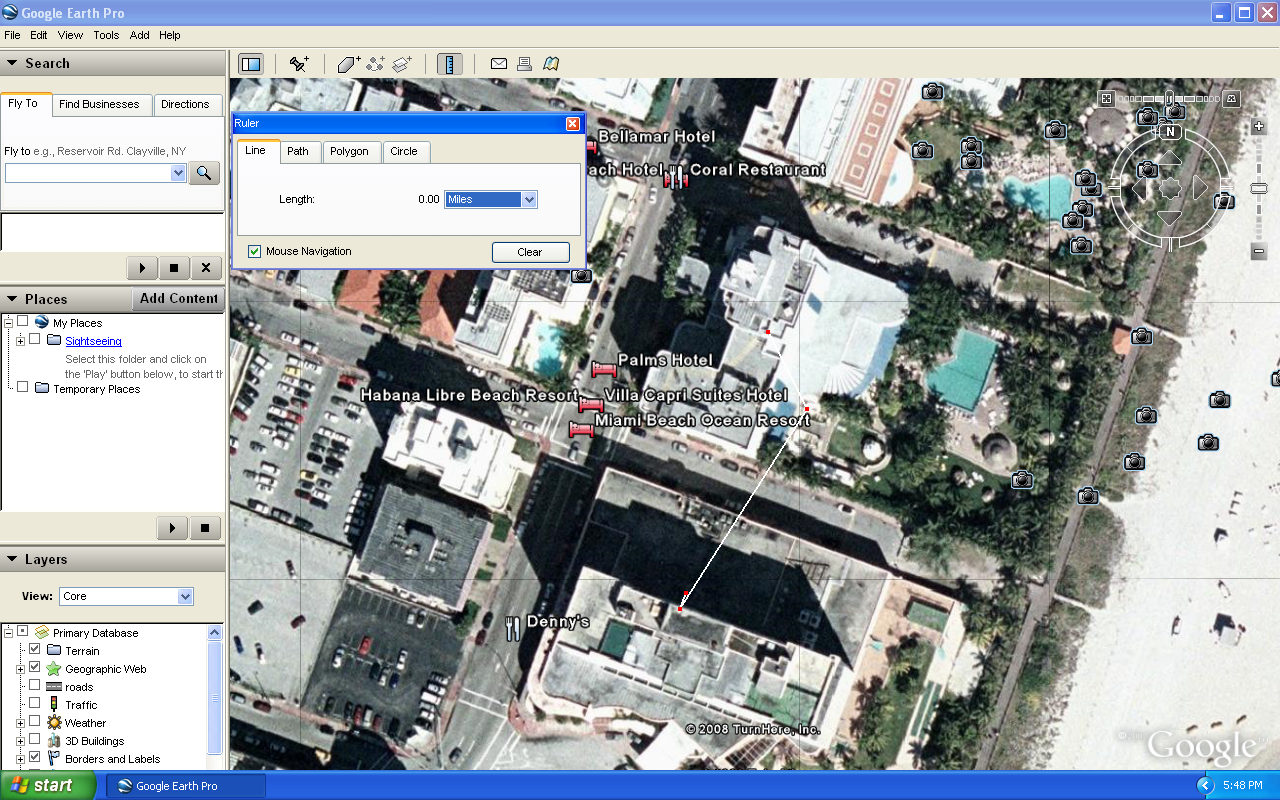The width and height of the screenshot is (1280, 800).
Task: Open the Core view dropdown
Action: click(x=126, y=596)
